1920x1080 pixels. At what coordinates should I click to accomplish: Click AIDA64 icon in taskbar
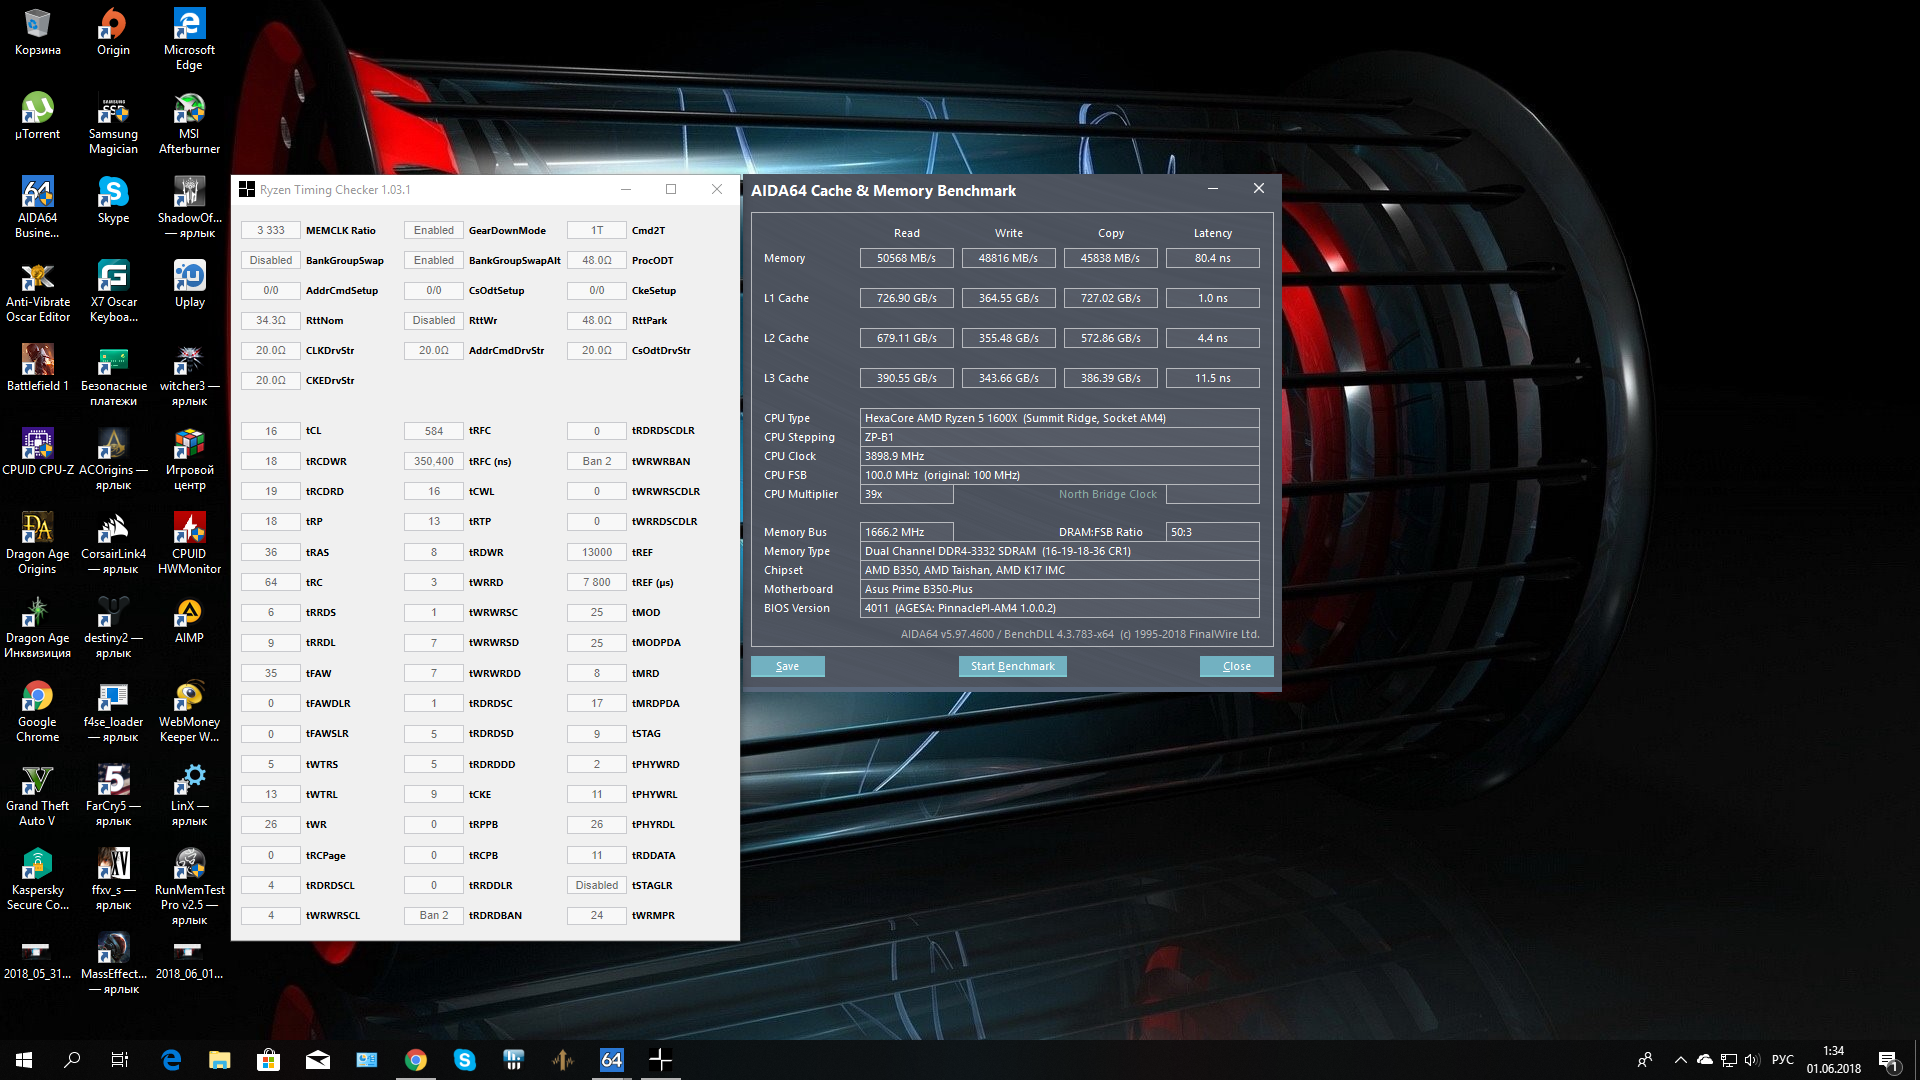tap(611, 1060)
